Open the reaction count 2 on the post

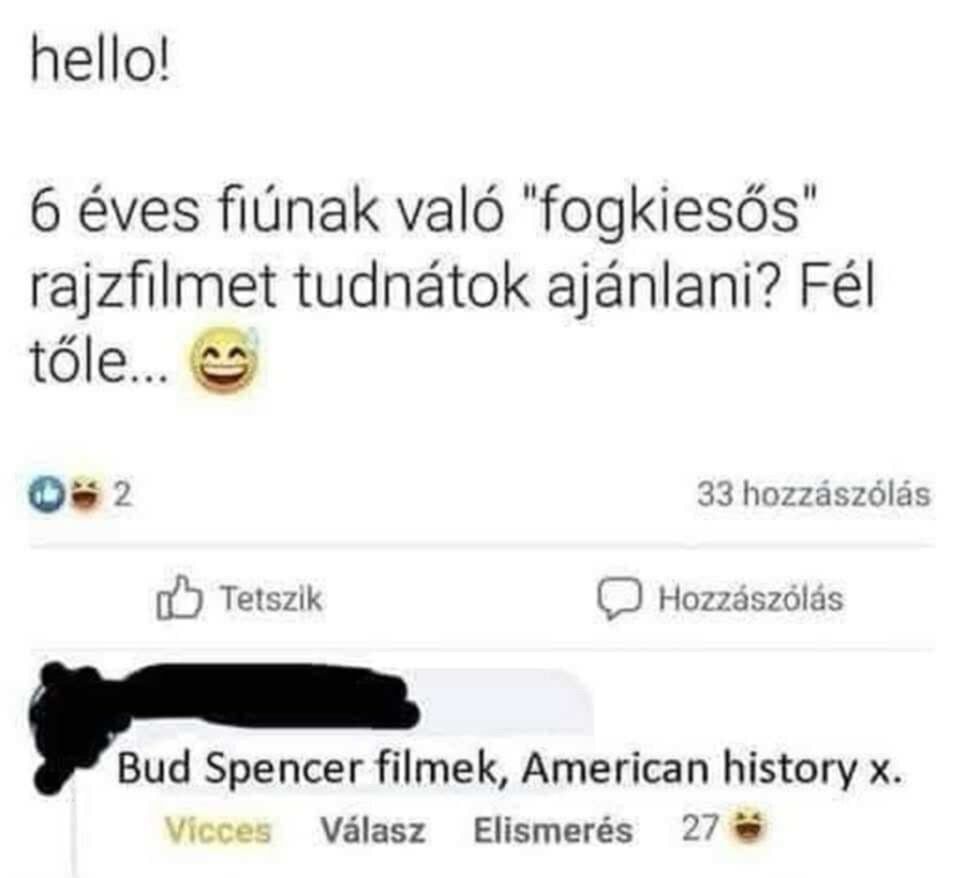point(123,495)
